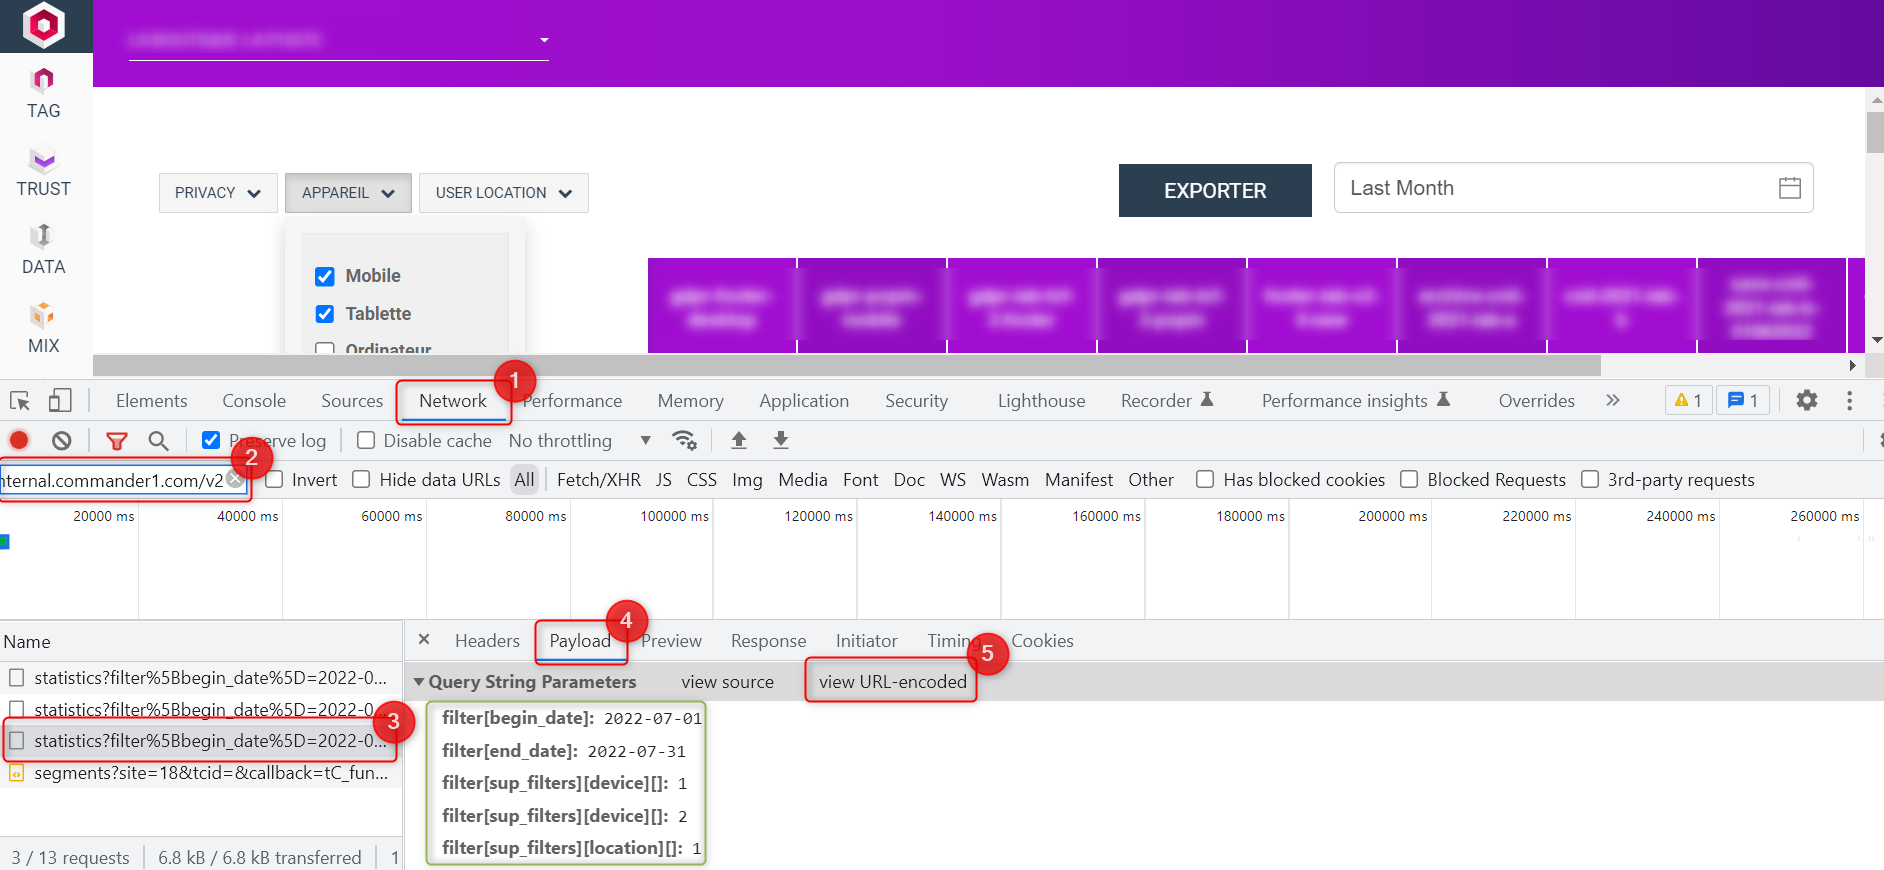Import HAR file with upload arrow
1884x870 pixels.
tap(739, 440)
